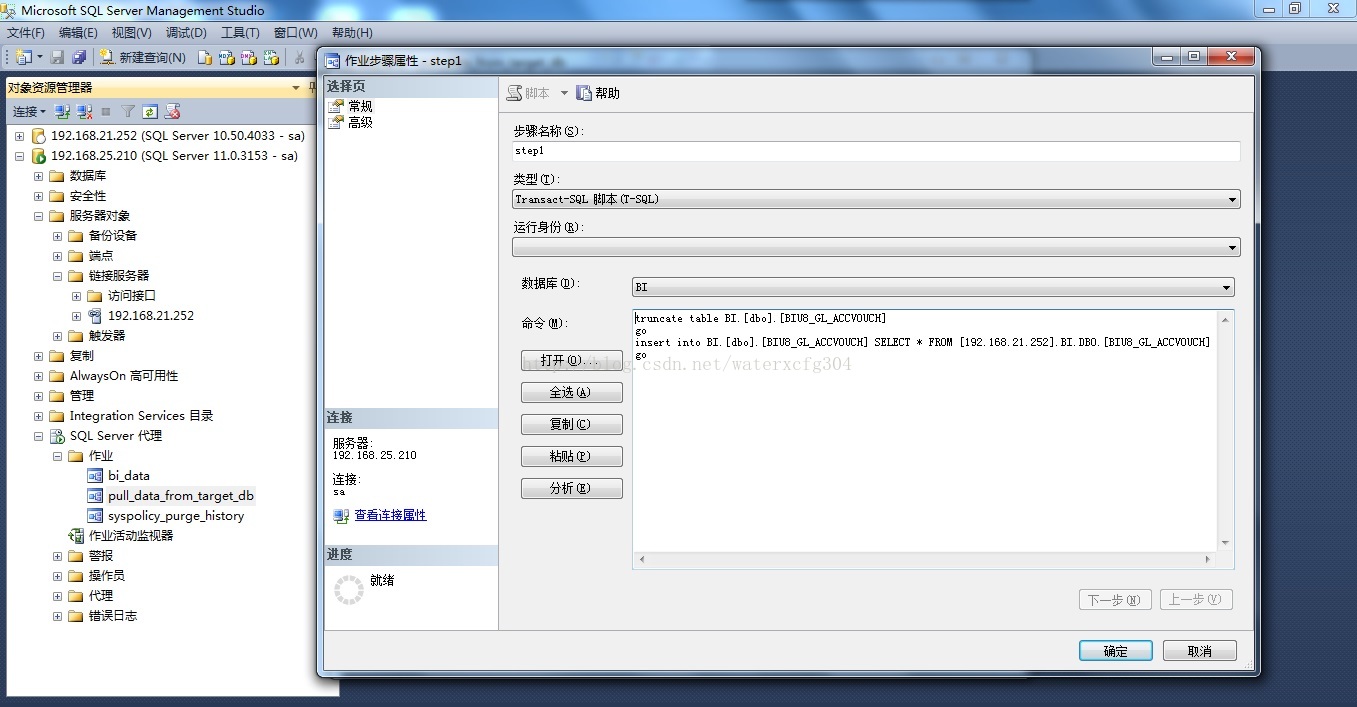Open the 类型 Transact-SQL combo box
Screen dimensions: 1357x707
(876, 199)
